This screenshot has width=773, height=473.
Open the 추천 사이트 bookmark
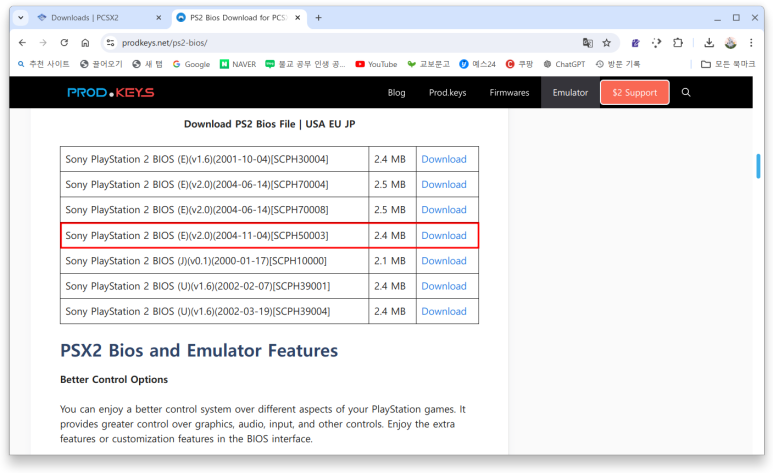tap(44, 64)
